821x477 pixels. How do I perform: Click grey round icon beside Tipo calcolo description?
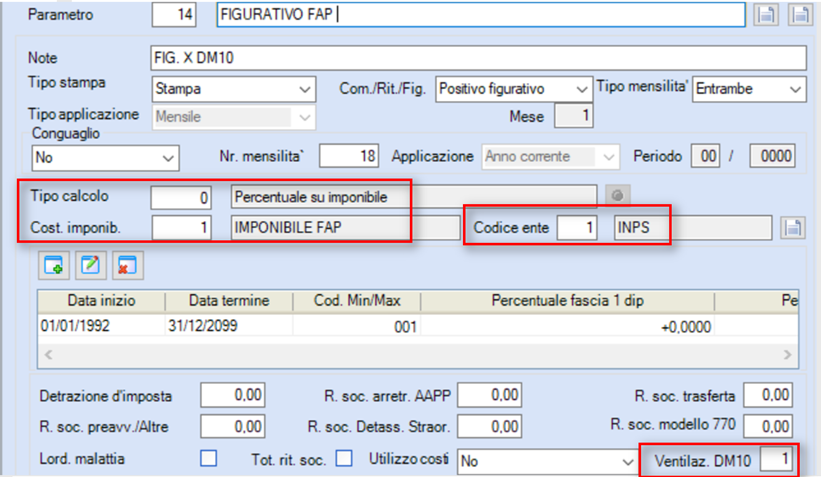[x=618, y=196]
